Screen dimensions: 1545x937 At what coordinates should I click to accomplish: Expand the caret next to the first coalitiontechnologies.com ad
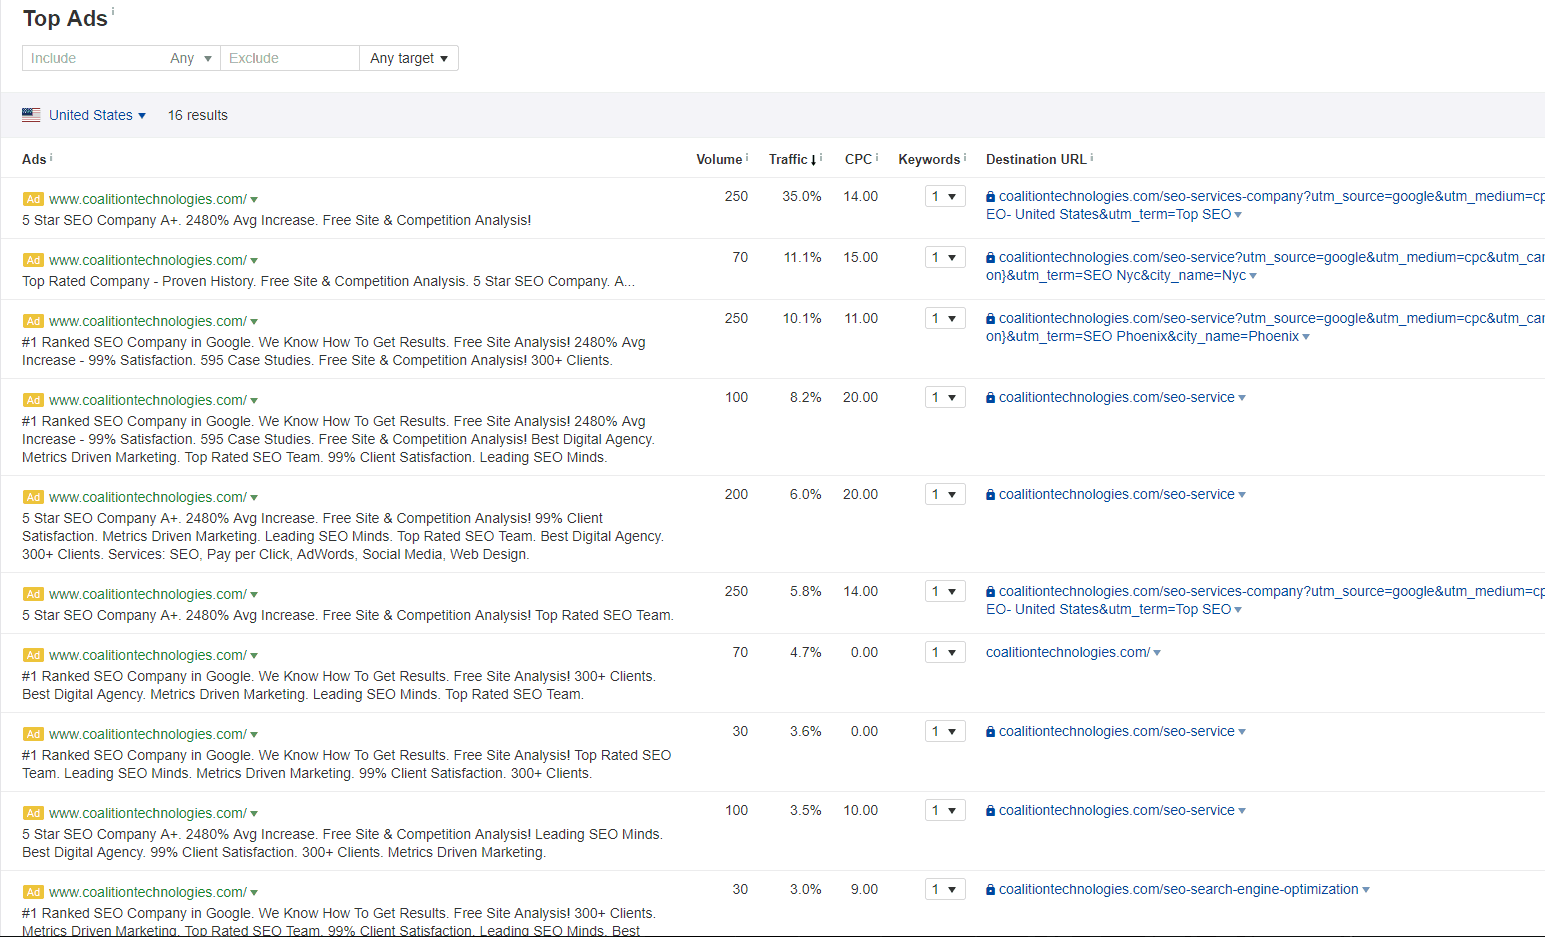tap(255, 199)
